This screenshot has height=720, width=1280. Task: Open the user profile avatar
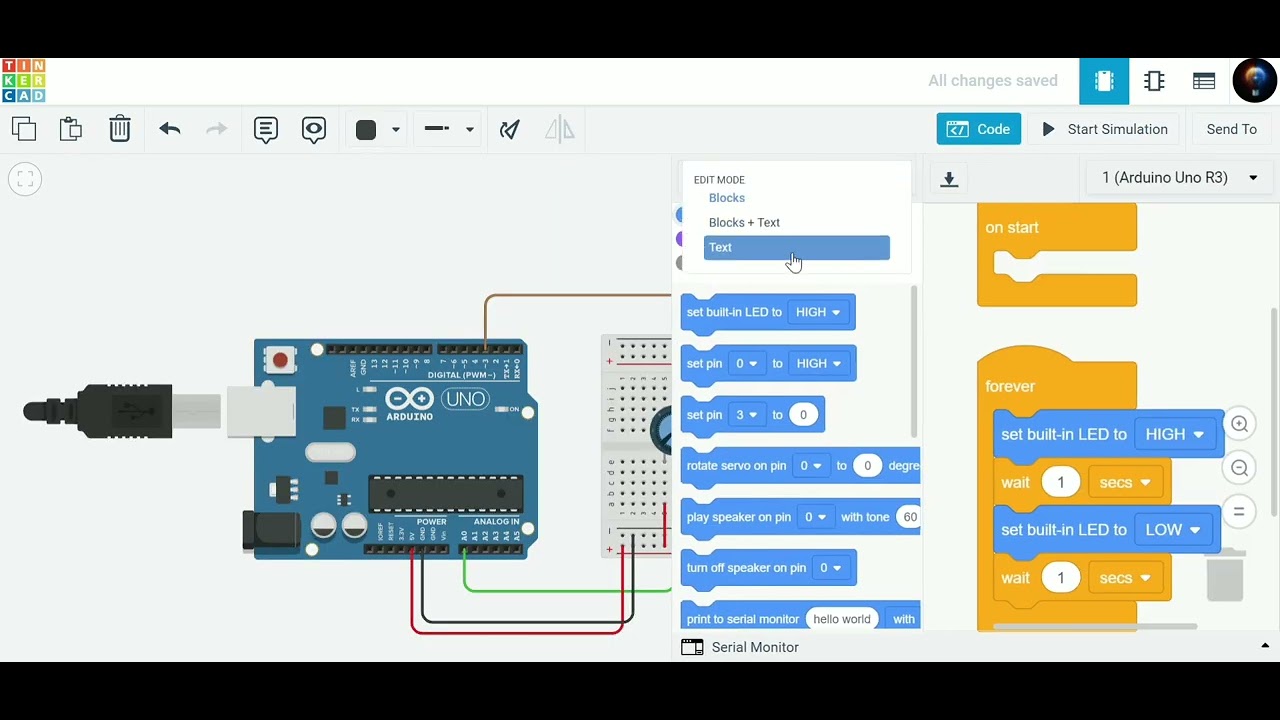1255,81
